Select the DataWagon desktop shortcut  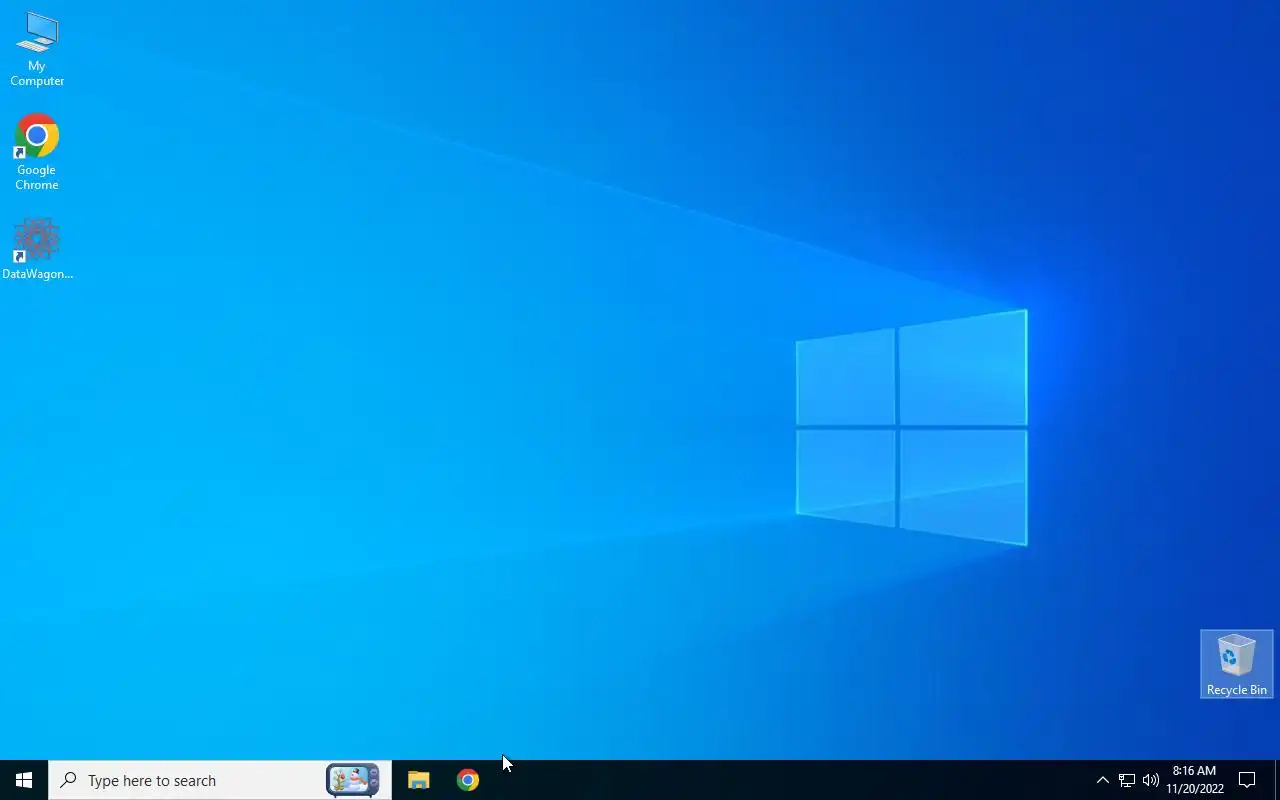[x=37, y=249]
